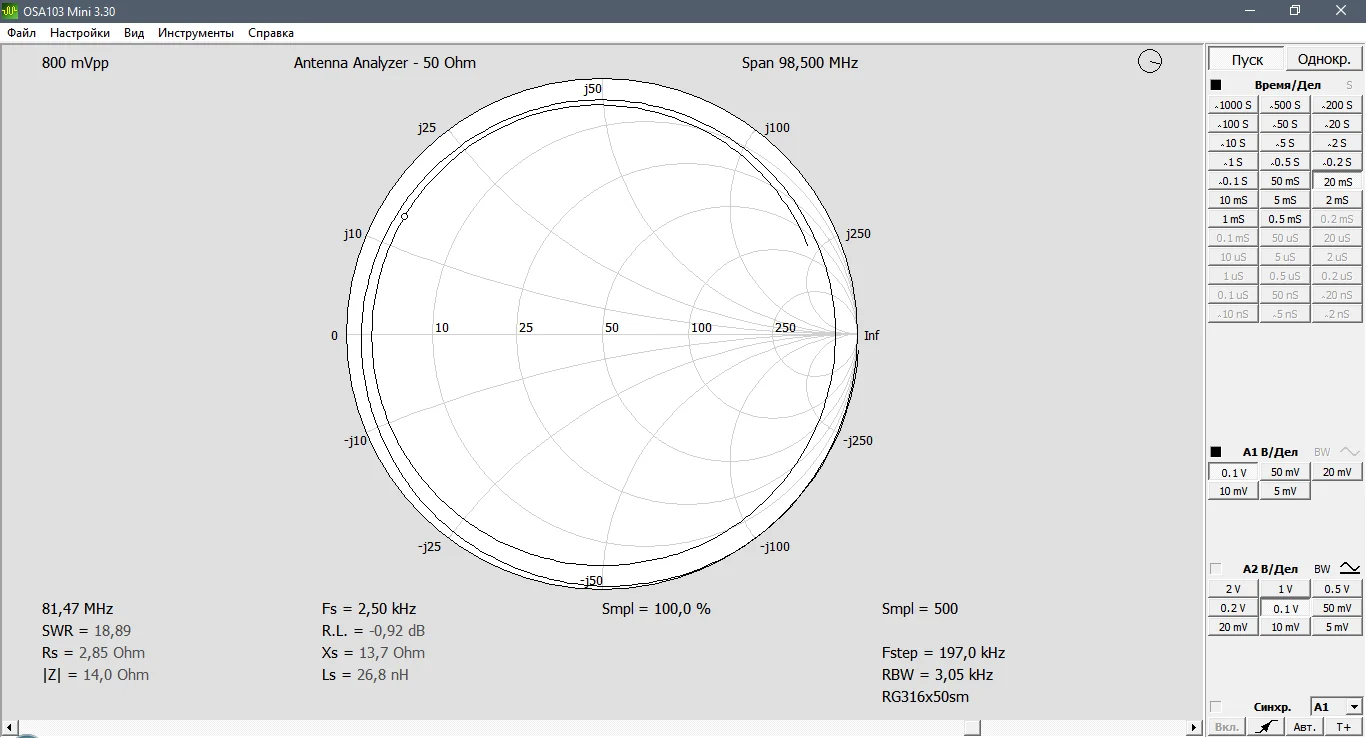The width and height of the screenshot is (1366, 738).
Task: Enable the A2 В/Дел channel checkbox
Action: (1216, 569)
